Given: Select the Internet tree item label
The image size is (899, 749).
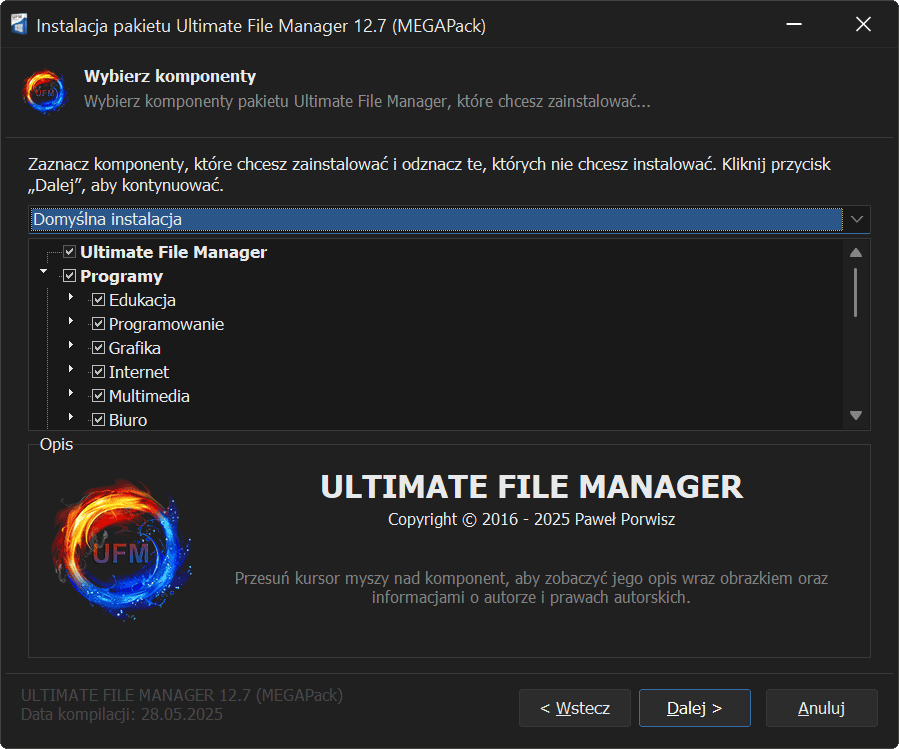Looking at the screenshot, I should [139, 372].
